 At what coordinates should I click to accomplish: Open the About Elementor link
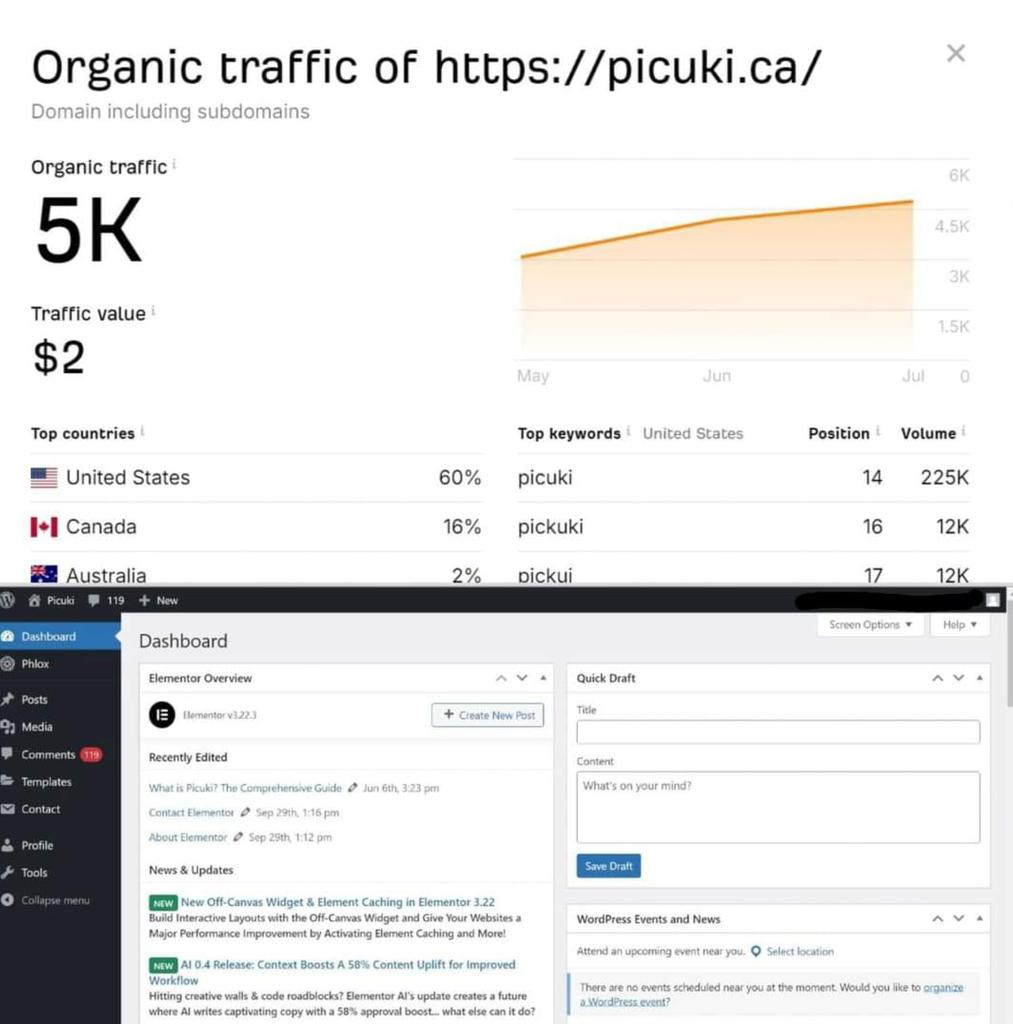[x=187, y=837]
